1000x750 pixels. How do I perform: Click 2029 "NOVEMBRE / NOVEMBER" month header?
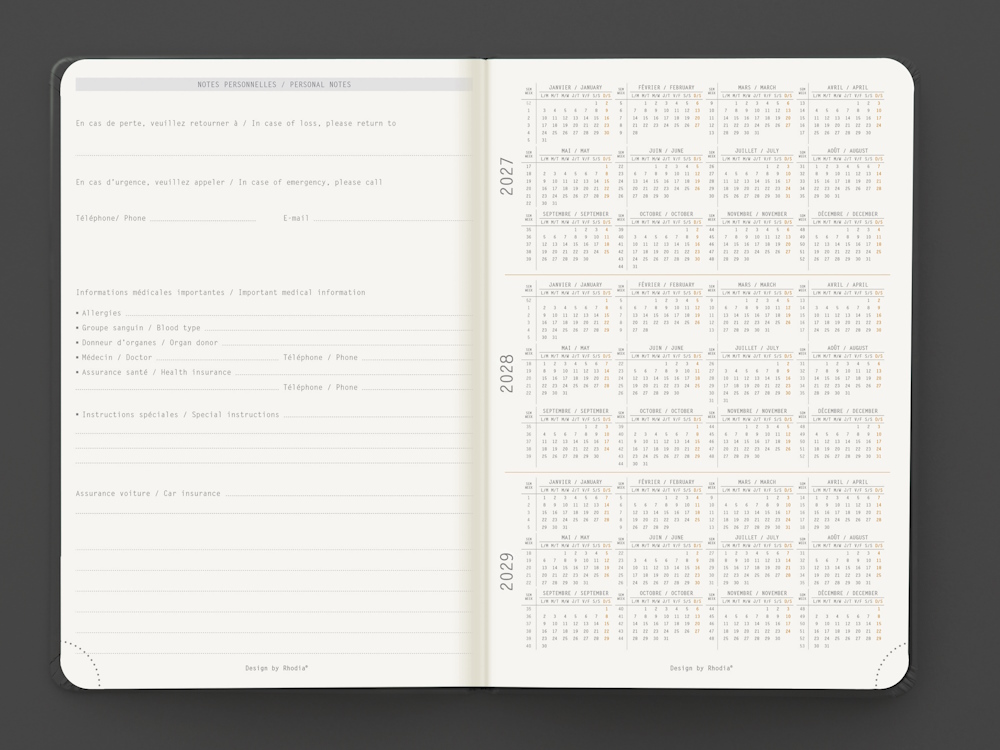coord(756,593)
